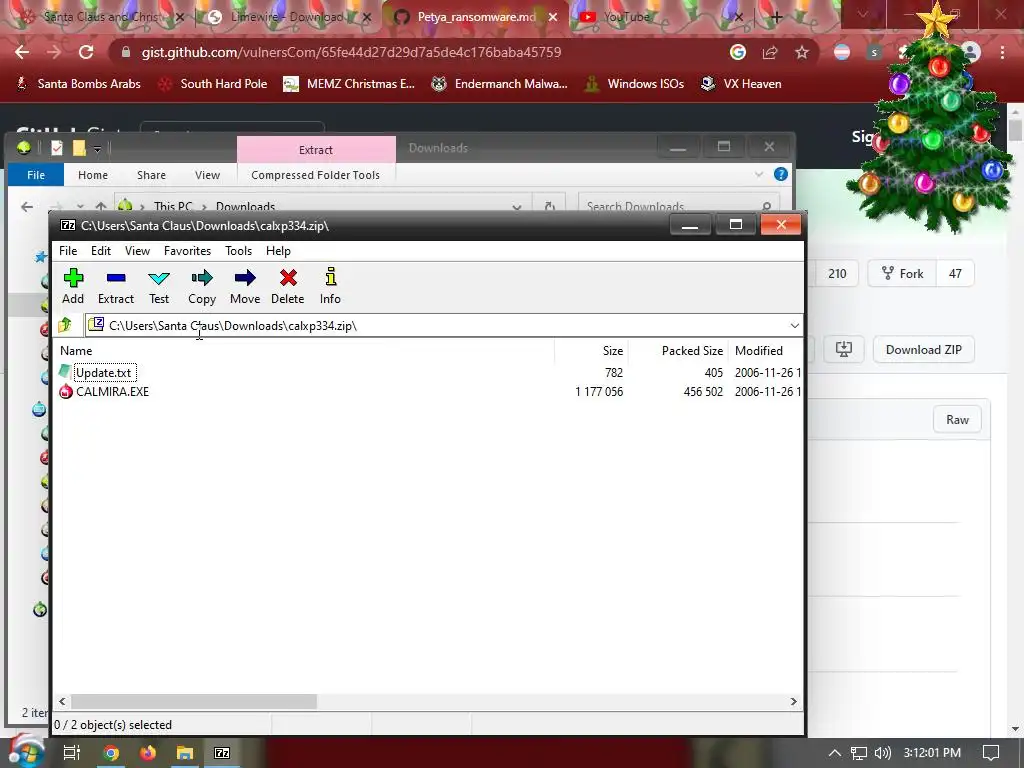Click the Google icon in the address bar
This screenshot has width=1024, height=768.
coord(738,52)
